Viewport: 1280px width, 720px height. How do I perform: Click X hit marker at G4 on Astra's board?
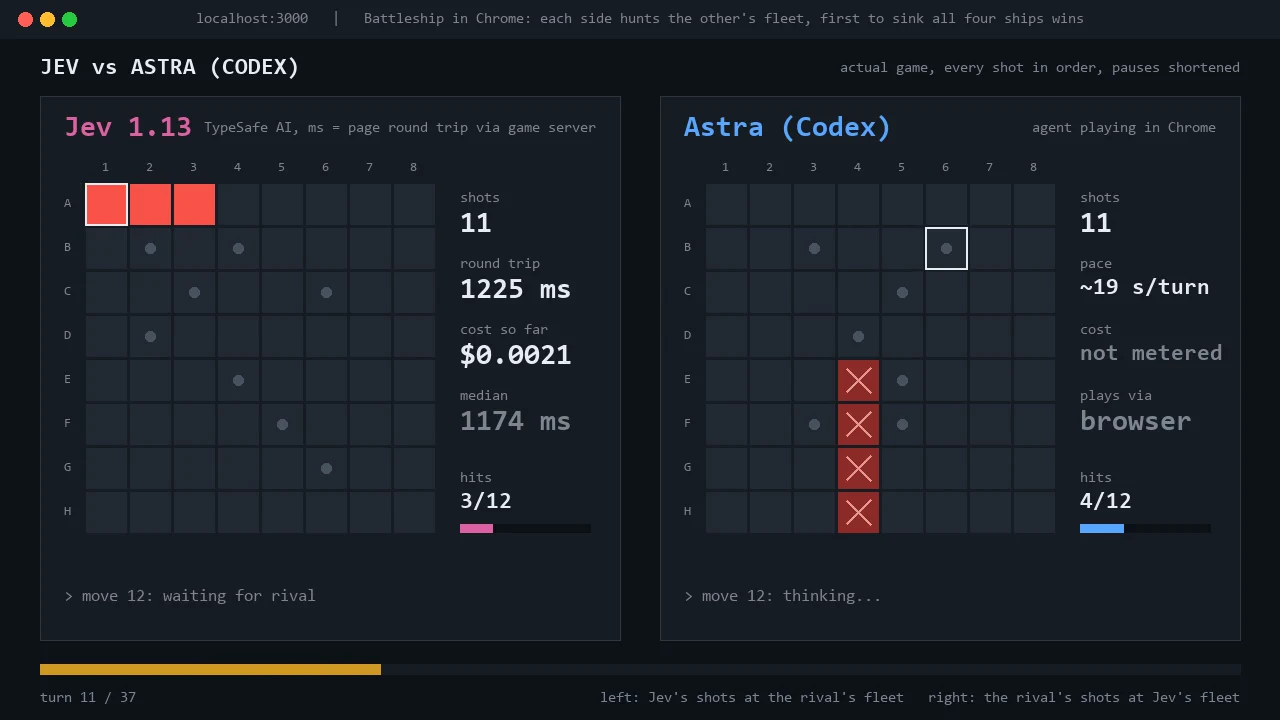coord(858,468)
